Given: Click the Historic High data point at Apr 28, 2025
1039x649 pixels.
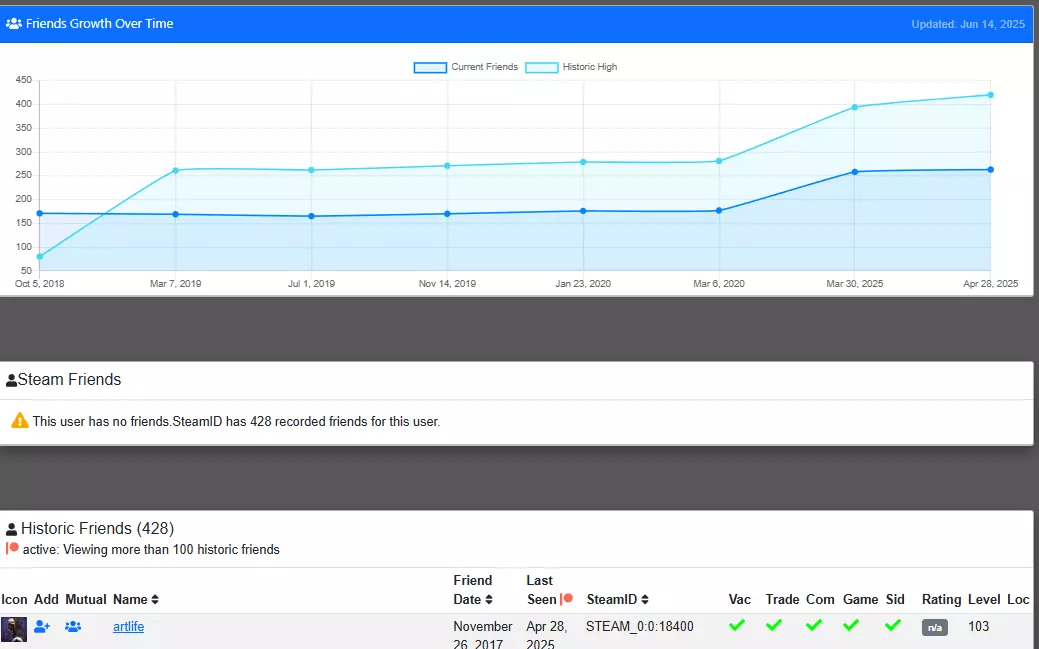Looking at the screenshot, I should [x=991, y=95].
